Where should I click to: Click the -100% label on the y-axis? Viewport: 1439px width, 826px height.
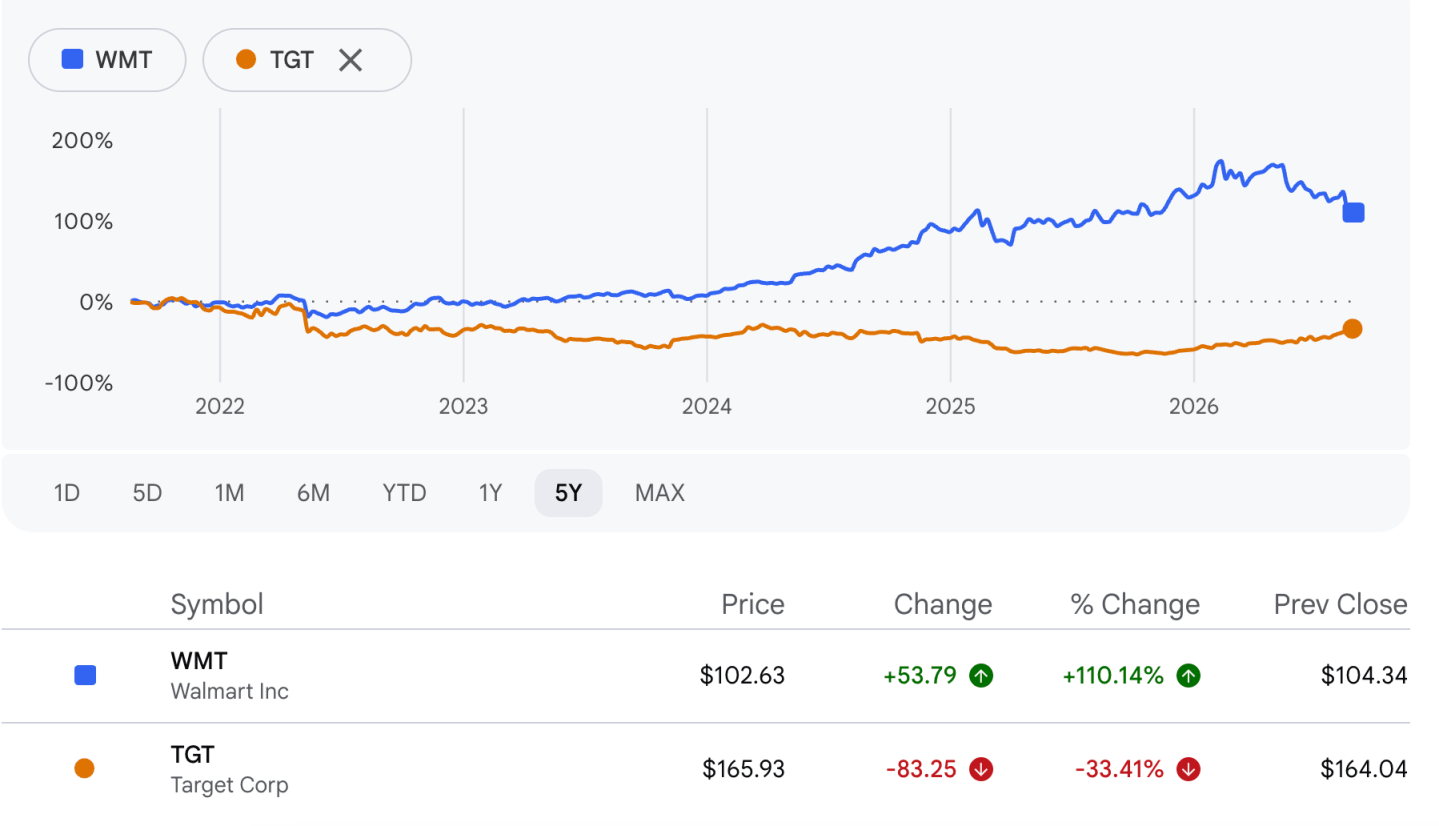tap(79, 383)
